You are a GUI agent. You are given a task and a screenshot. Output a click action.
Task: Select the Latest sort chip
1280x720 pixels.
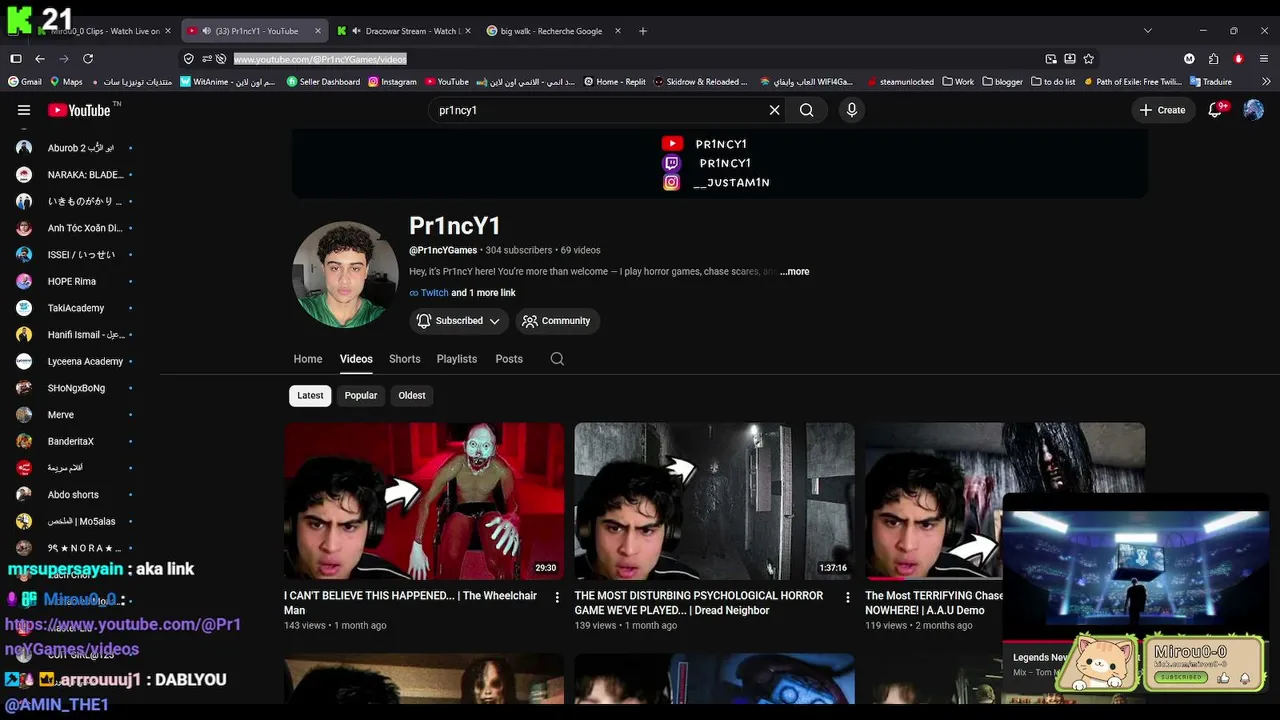point(310,396)
